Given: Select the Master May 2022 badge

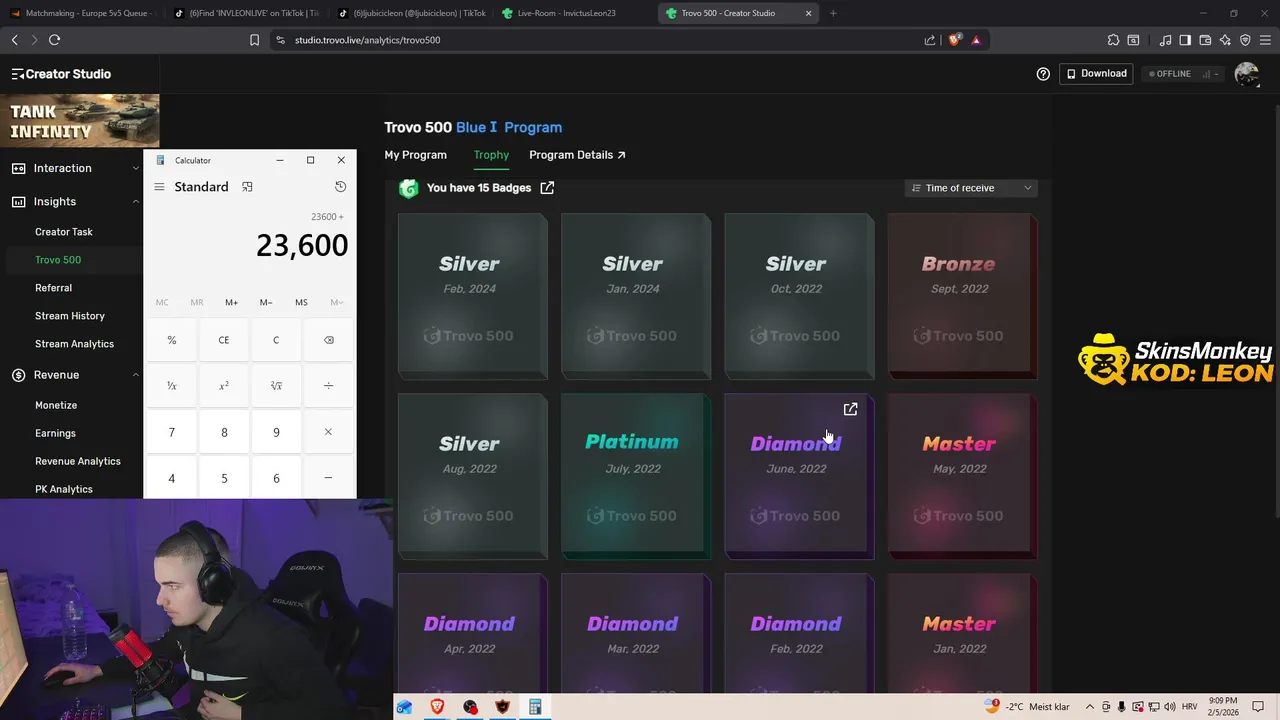Looking at the screenshot, I should tap(962, 476).
